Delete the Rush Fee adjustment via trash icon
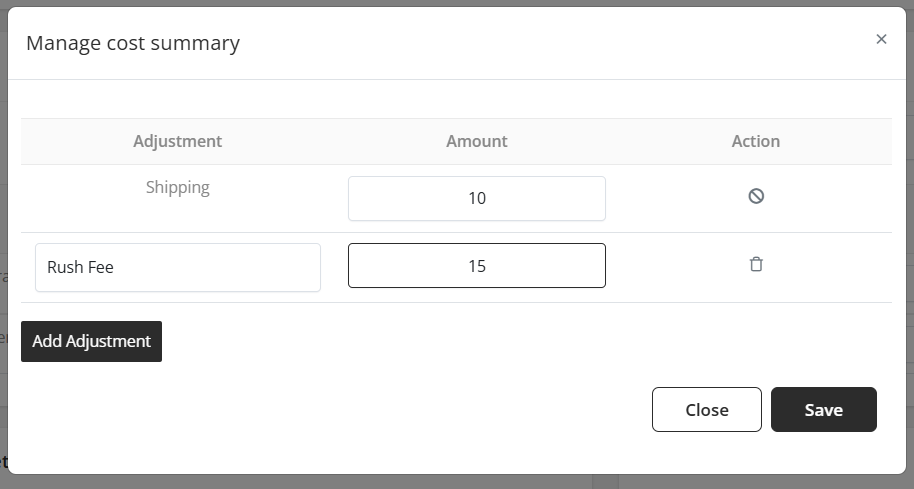This screenshot has width=914, height=489. click(x=756, y=265)
